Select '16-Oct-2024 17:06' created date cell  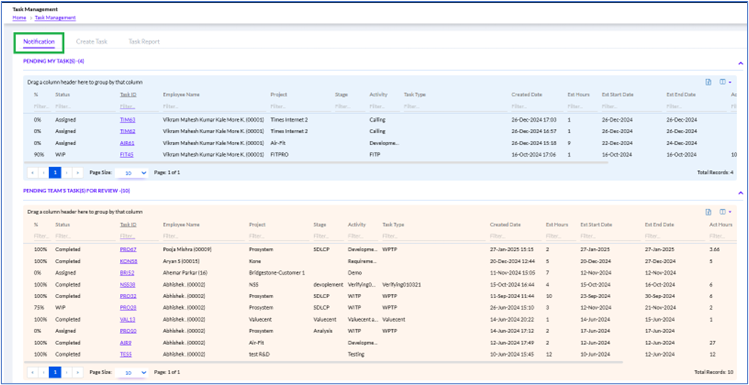pyautogui.click(x=534, y=155)
